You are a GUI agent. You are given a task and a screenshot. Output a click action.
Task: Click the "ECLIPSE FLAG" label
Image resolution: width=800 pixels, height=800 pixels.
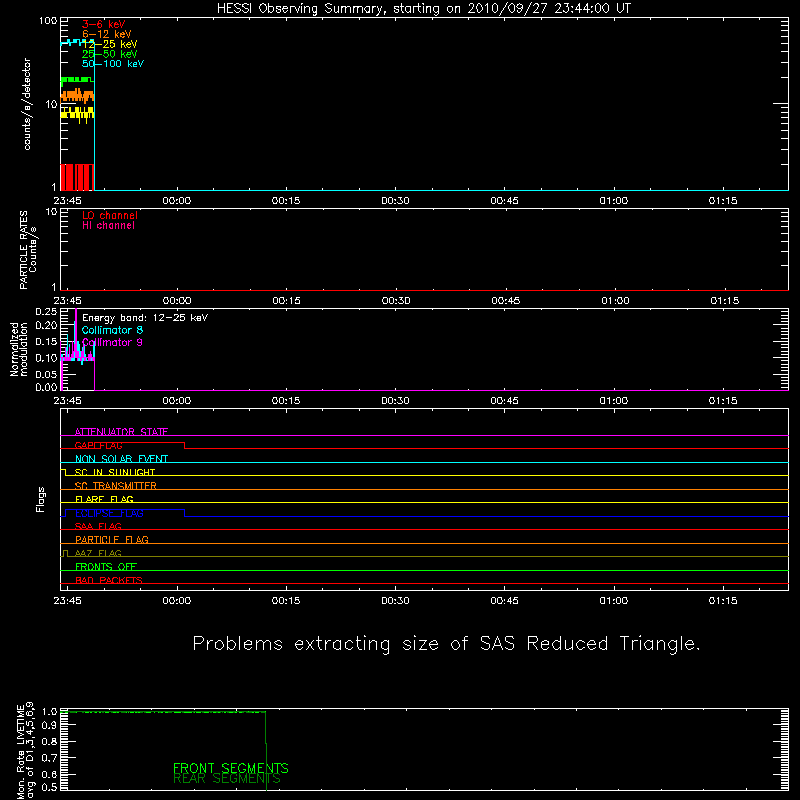109,513
